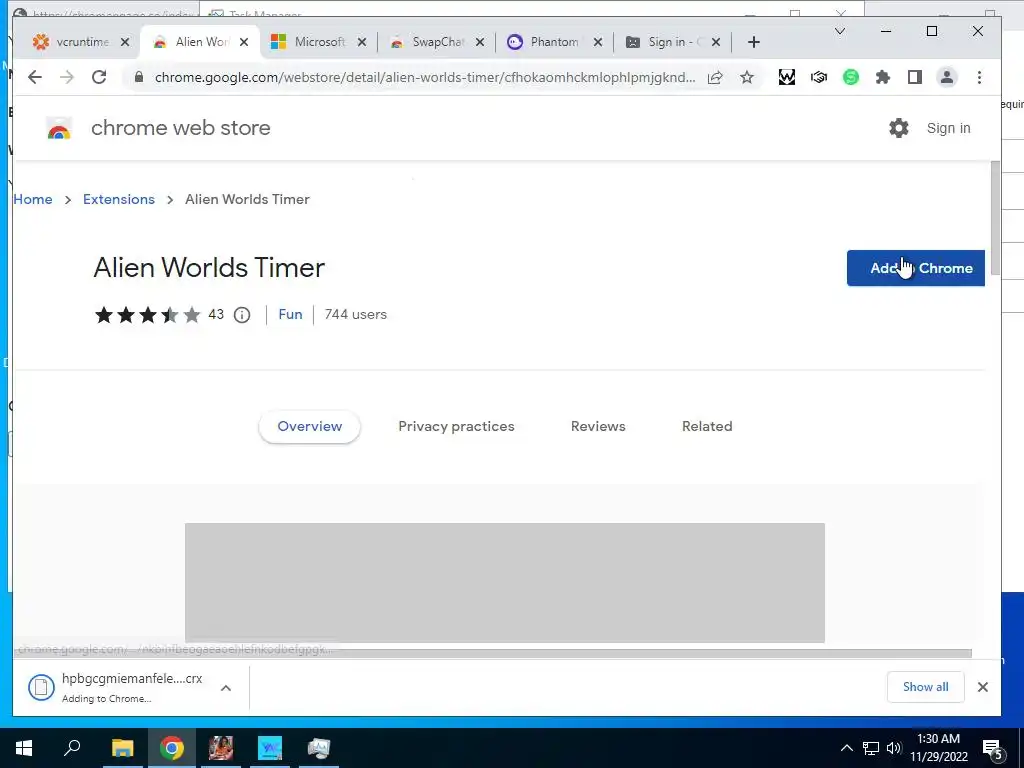
Task: Open the volume speaker icon in tray
Action: [x=894, y=748]
